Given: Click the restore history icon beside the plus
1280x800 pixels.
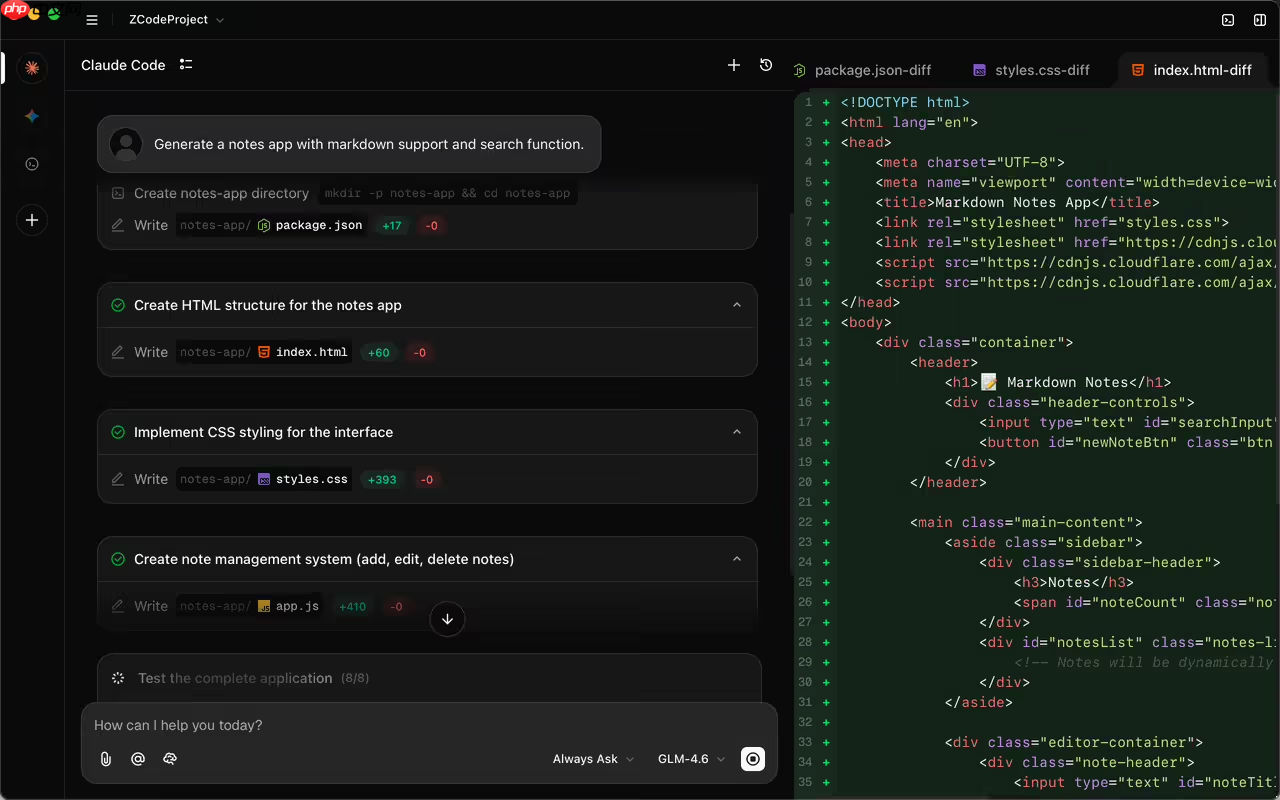Looking at the screenshot, I should point(766,64).
